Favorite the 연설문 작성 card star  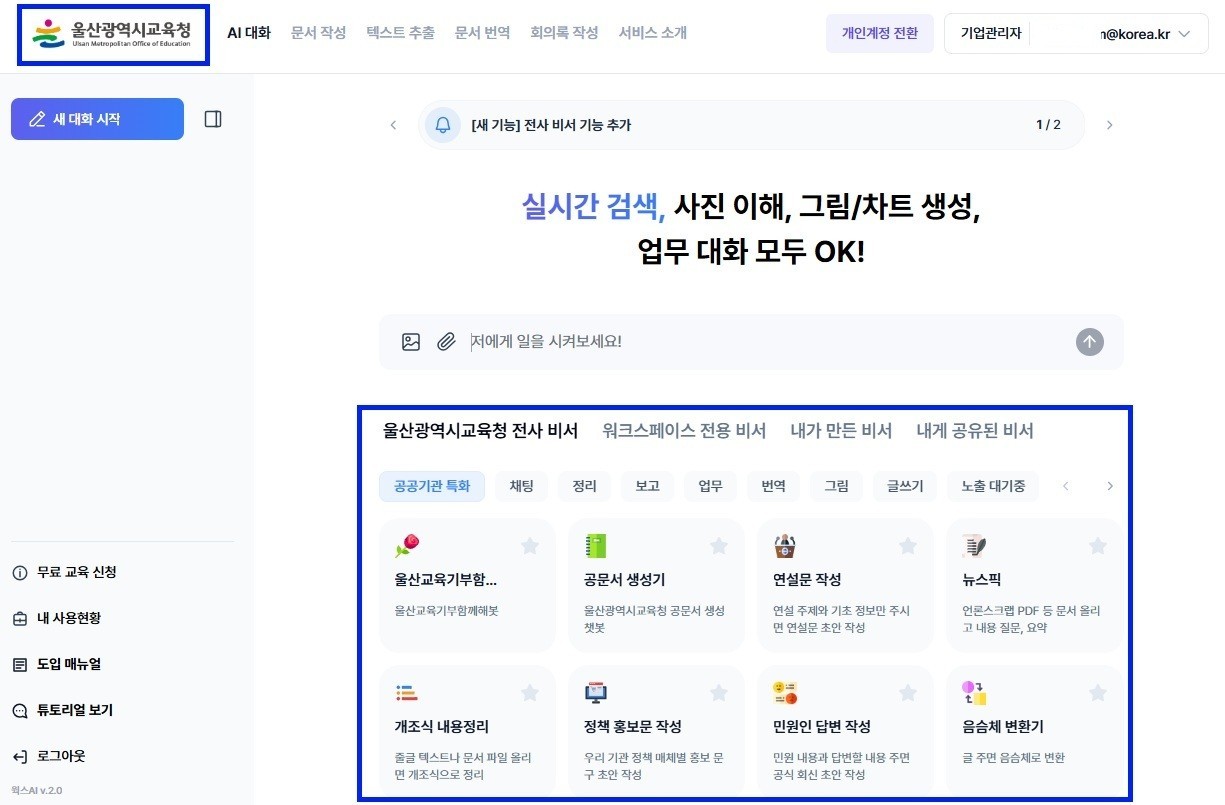(x=908, y=546)
